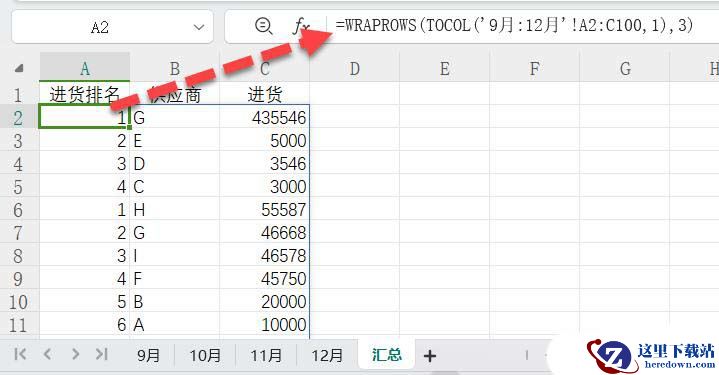Image resolution: width=719 pixels, height=375 pixels.
Task: Open the Name Box dropdown arrow
Action: pos(199,28)
